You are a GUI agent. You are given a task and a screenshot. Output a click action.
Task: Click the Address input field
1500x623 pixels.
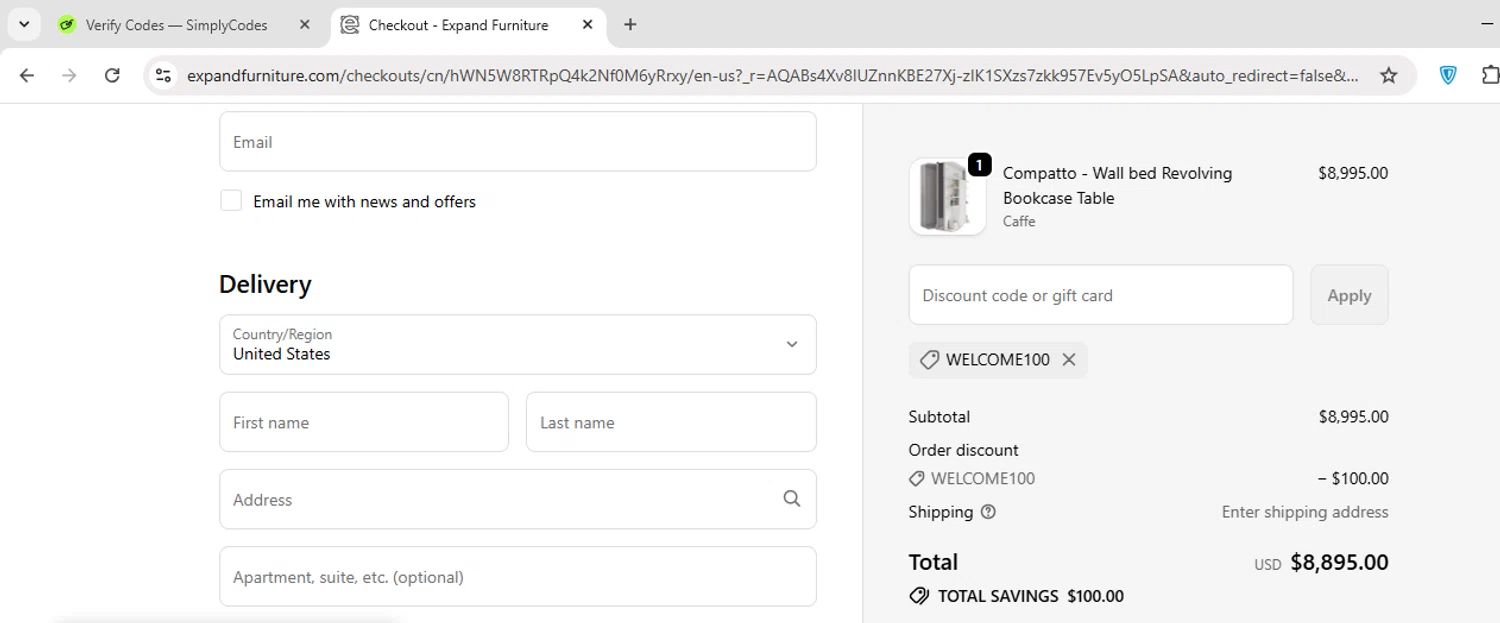(518, 499)
